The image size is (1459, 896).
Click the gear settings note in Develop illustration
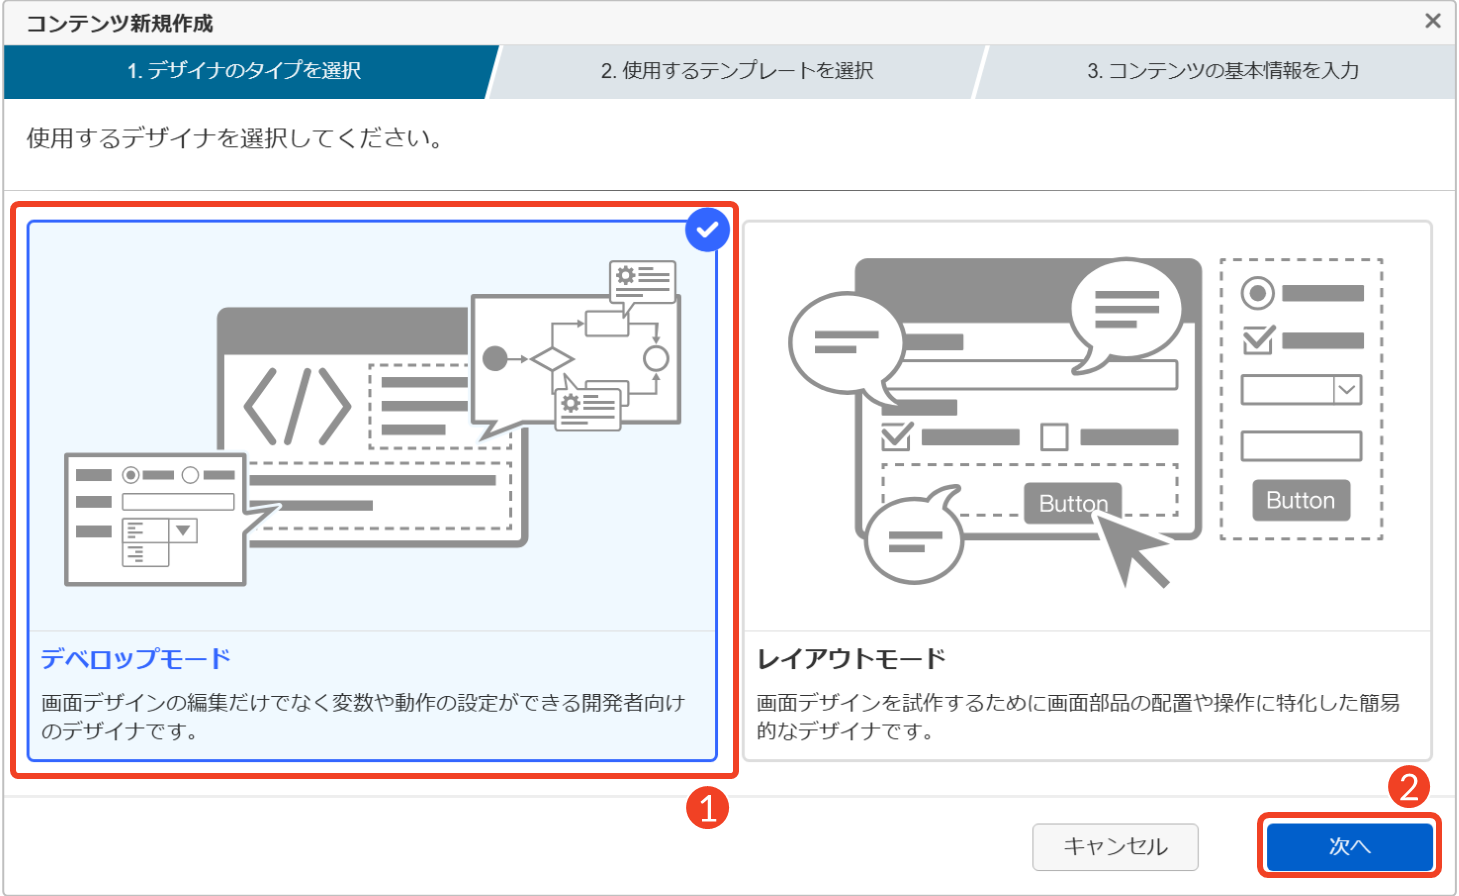643,279
